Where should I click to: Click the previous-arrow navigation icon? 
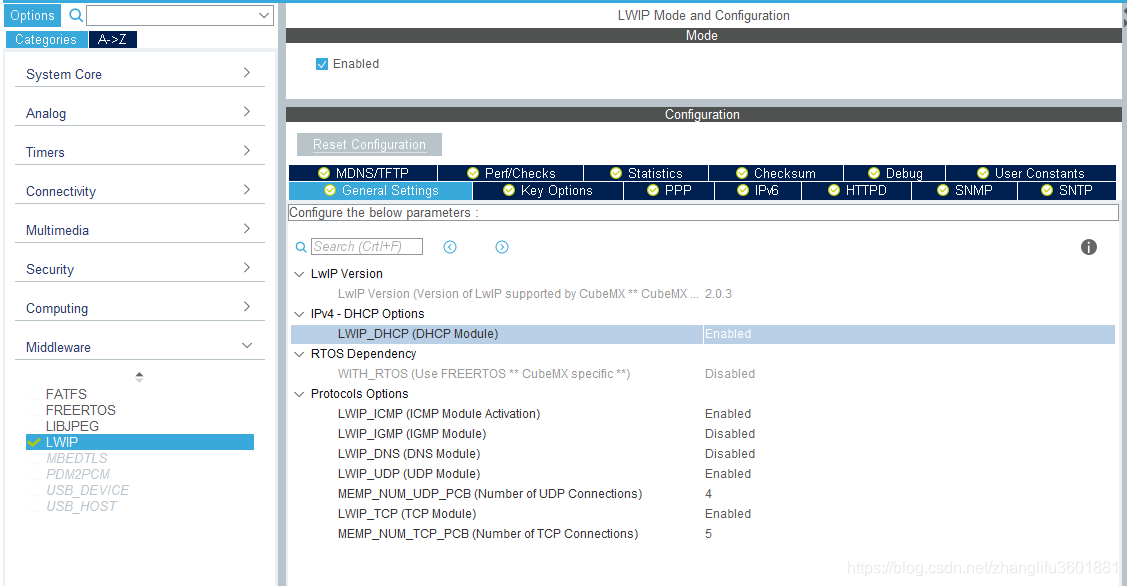point(450,246)
